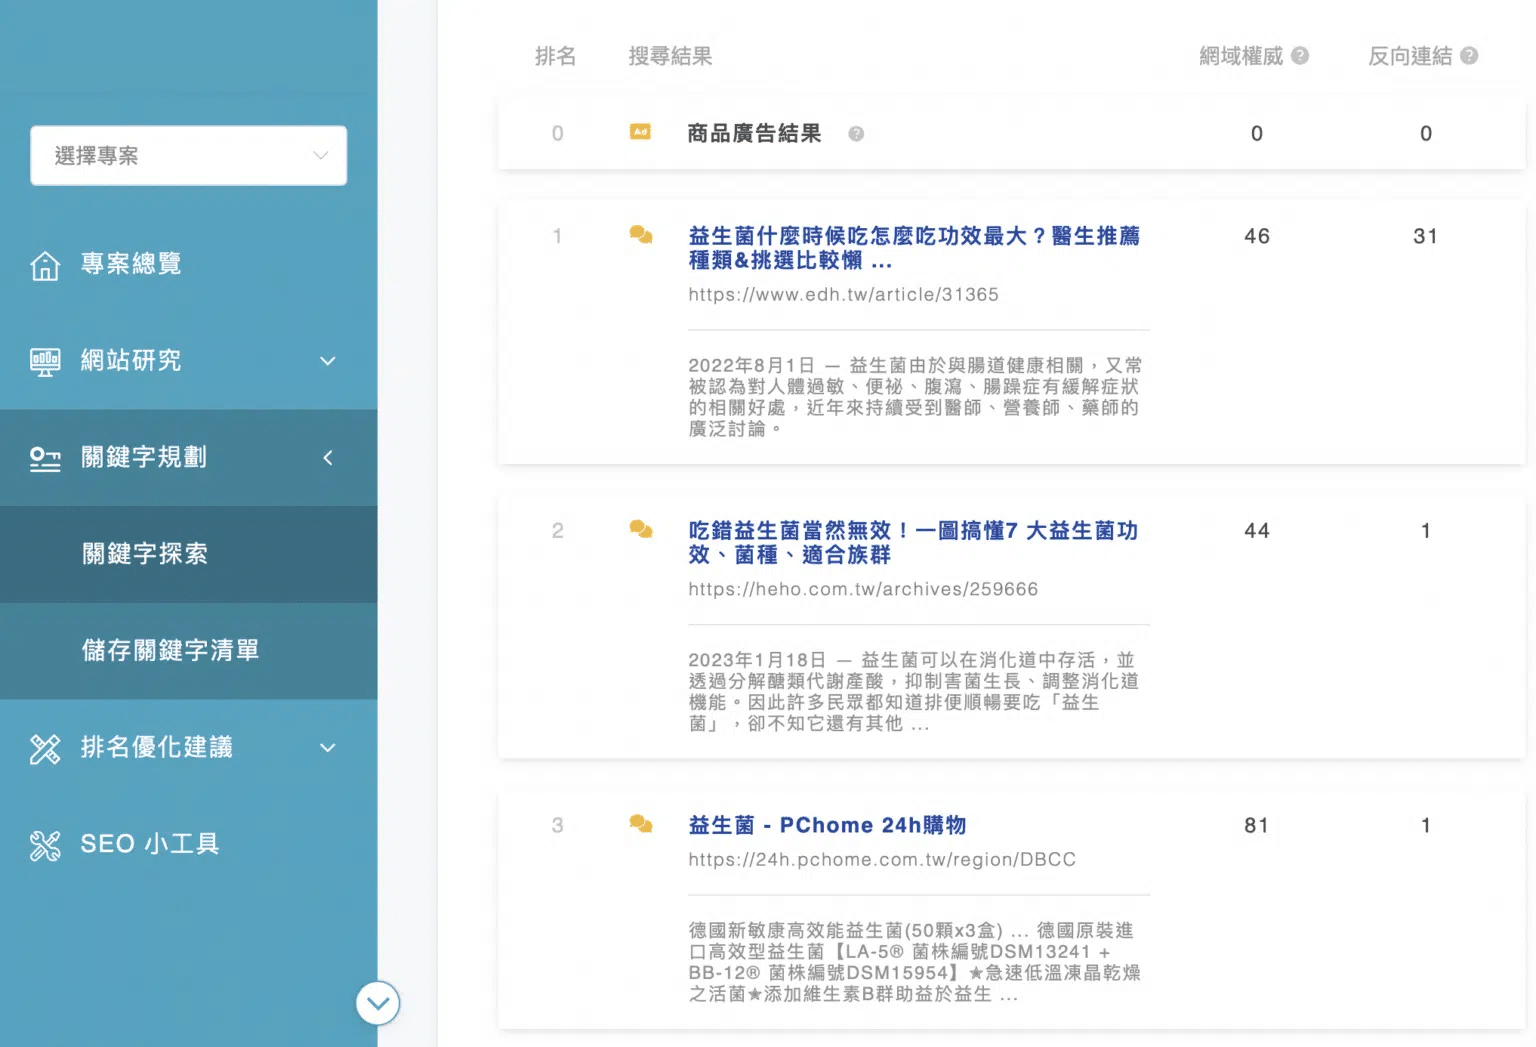This screenshot has width=1536, height=1047.
Task: Open the 益生菌 - PChome 24h購物 link
Action: tap(827, 825)
